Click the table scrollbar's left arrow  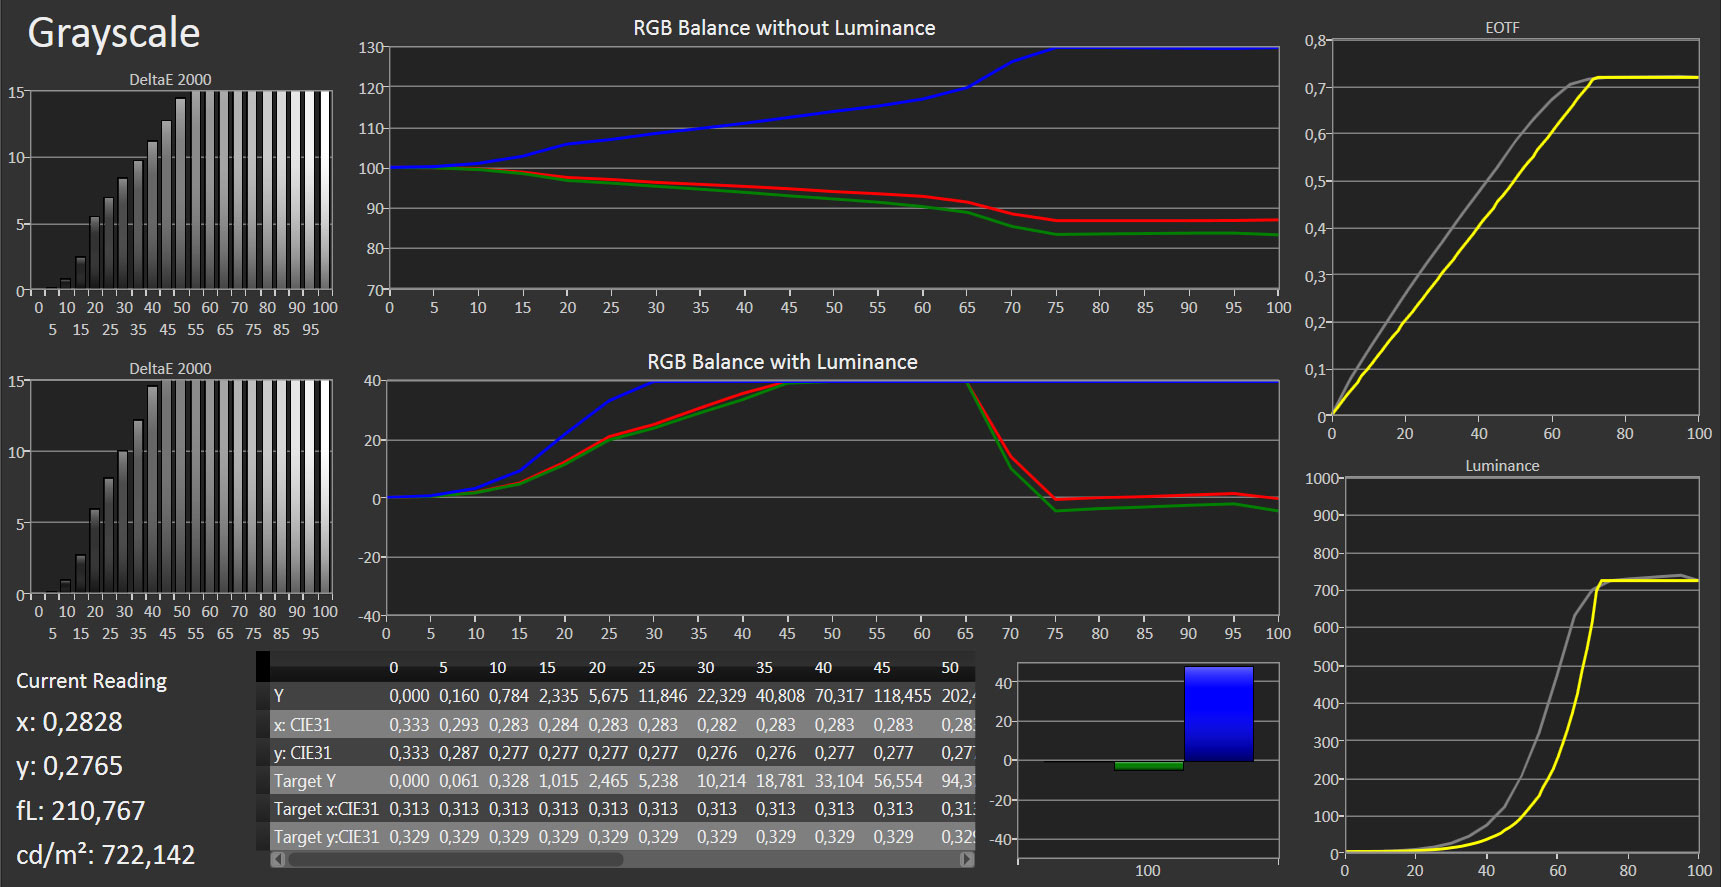277,859
